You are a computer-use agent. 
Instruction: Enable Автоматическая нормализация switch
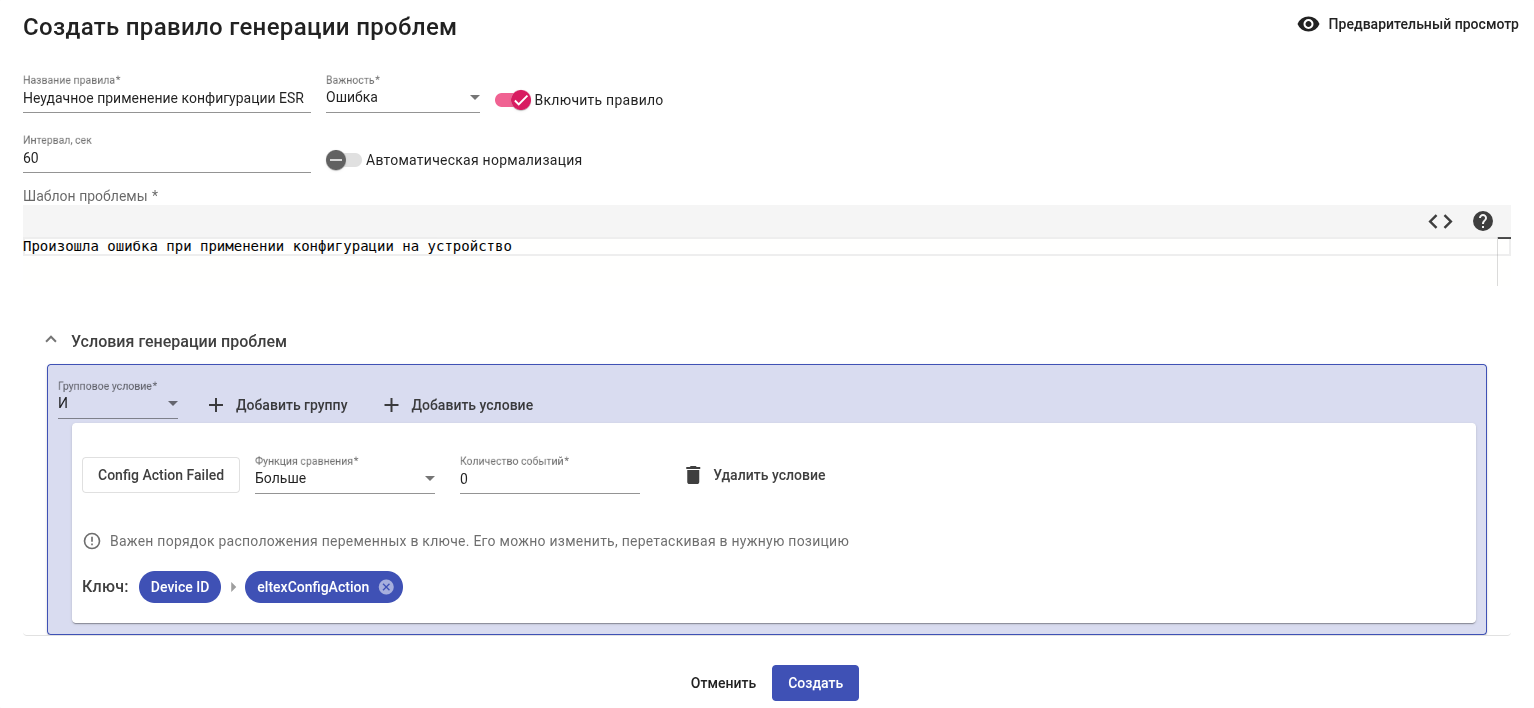(344, 160)
